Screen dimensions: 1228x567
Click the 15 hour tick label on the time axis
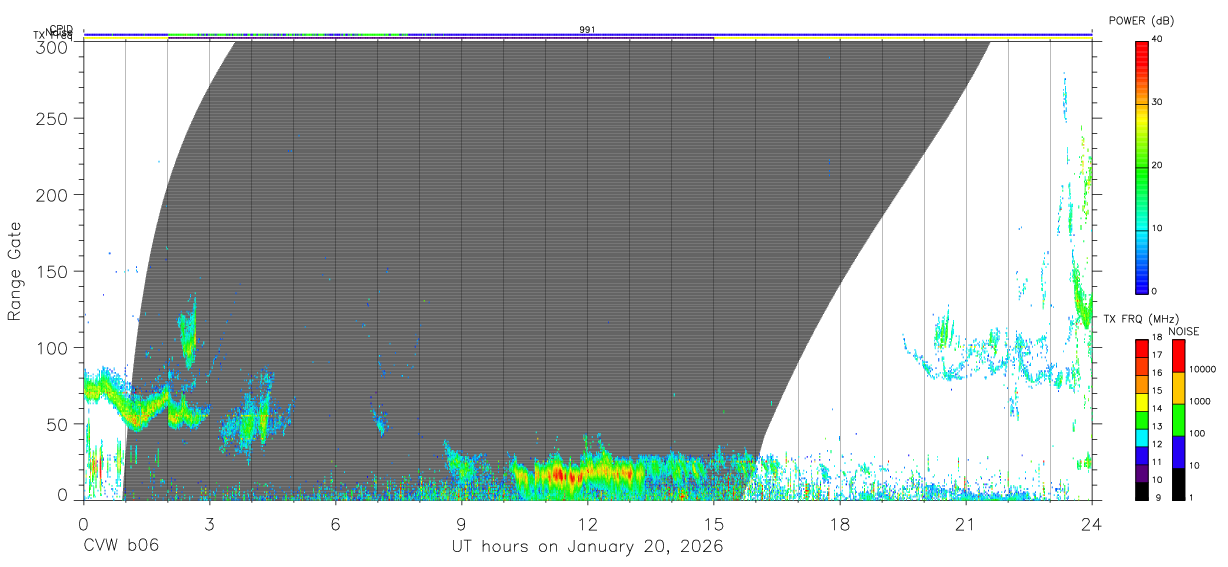click(x=713, y=524)
